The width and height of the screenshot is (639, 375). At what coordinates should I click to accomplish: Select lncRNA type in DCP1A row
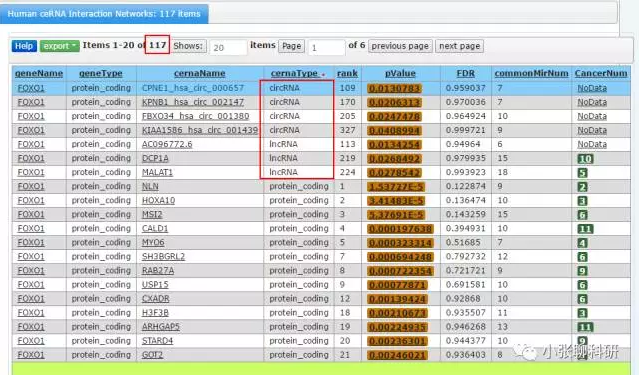tap(283, 158)
